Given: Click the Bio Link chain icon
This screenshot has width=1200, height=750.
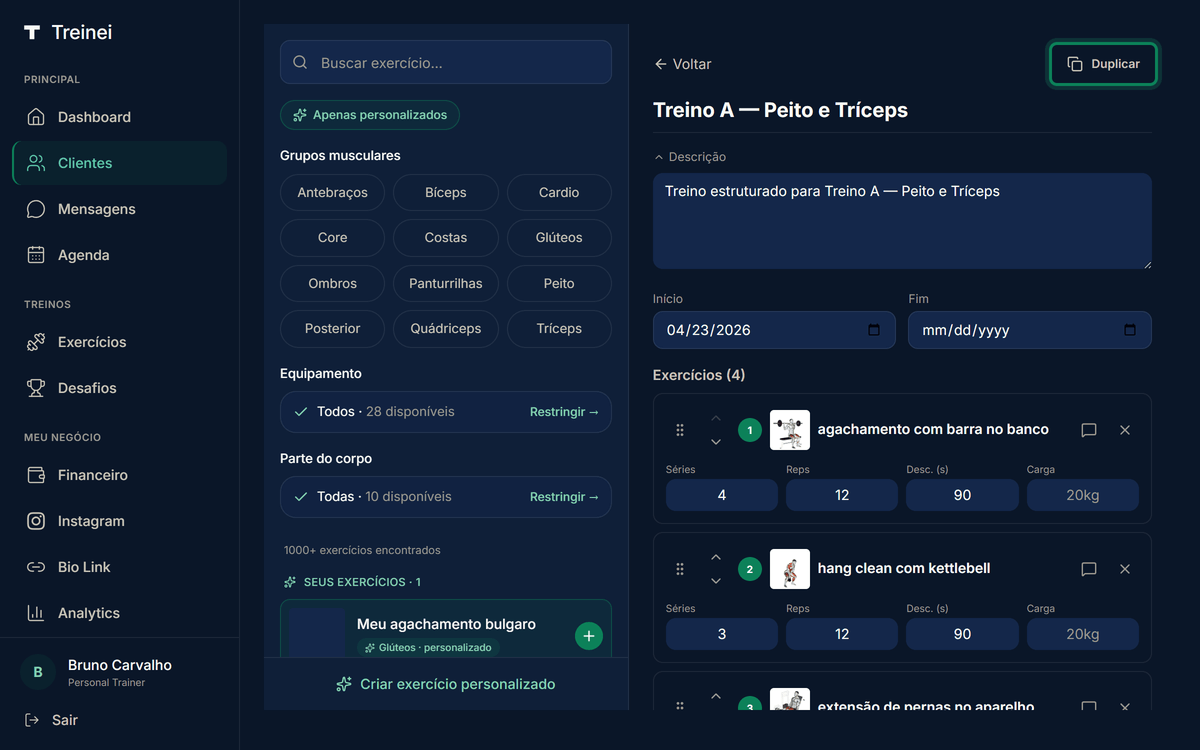Looking at the screenshot, I should [36, 567].
